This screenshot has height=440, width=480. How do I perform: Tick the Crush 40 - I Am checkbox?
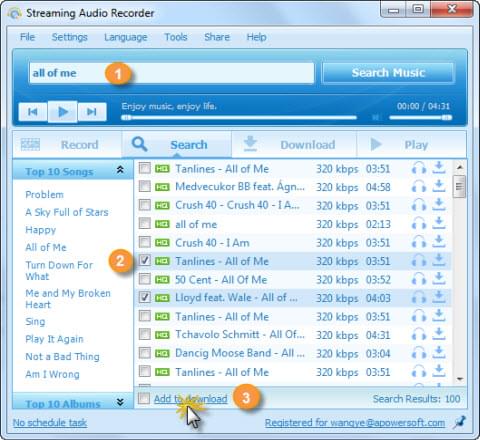click(x=145, y=242)
